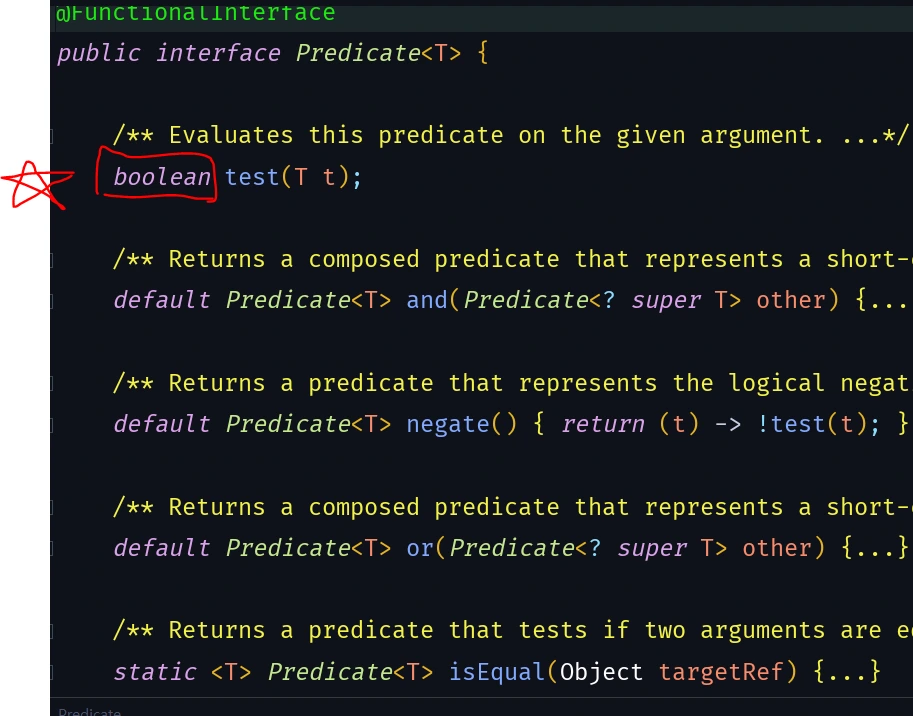Expand the folded body of the or method
Image resolution: width=913 pixels, height=716 pixels.
[x=874, y=548]
